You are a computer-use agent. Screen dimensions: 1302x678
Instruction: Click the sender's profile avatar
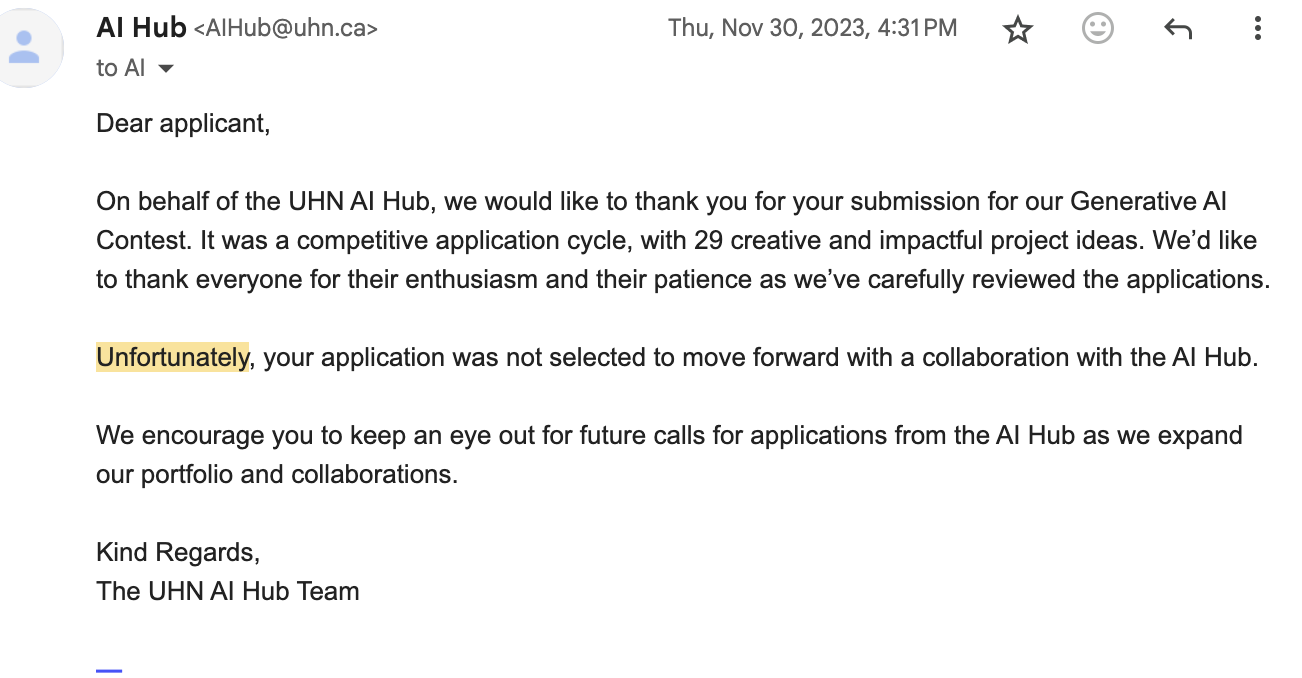coord(25,46)
